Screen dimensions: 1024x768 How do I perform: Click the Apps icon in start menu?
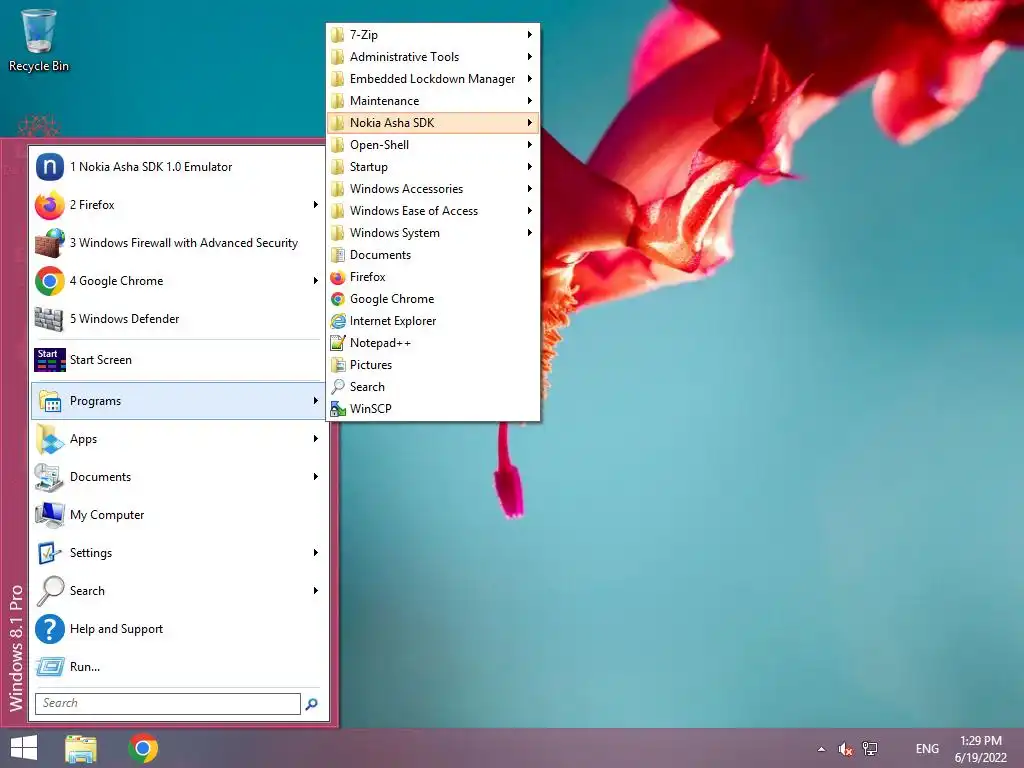[x=50, y=439]
